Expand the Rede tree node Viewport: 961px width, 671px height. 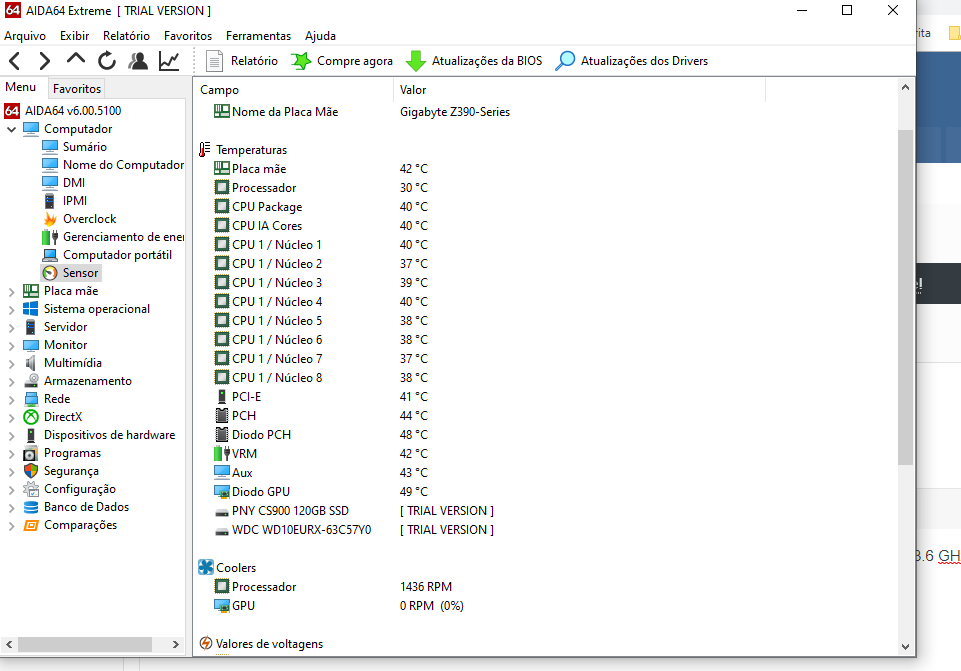point(11,400)
